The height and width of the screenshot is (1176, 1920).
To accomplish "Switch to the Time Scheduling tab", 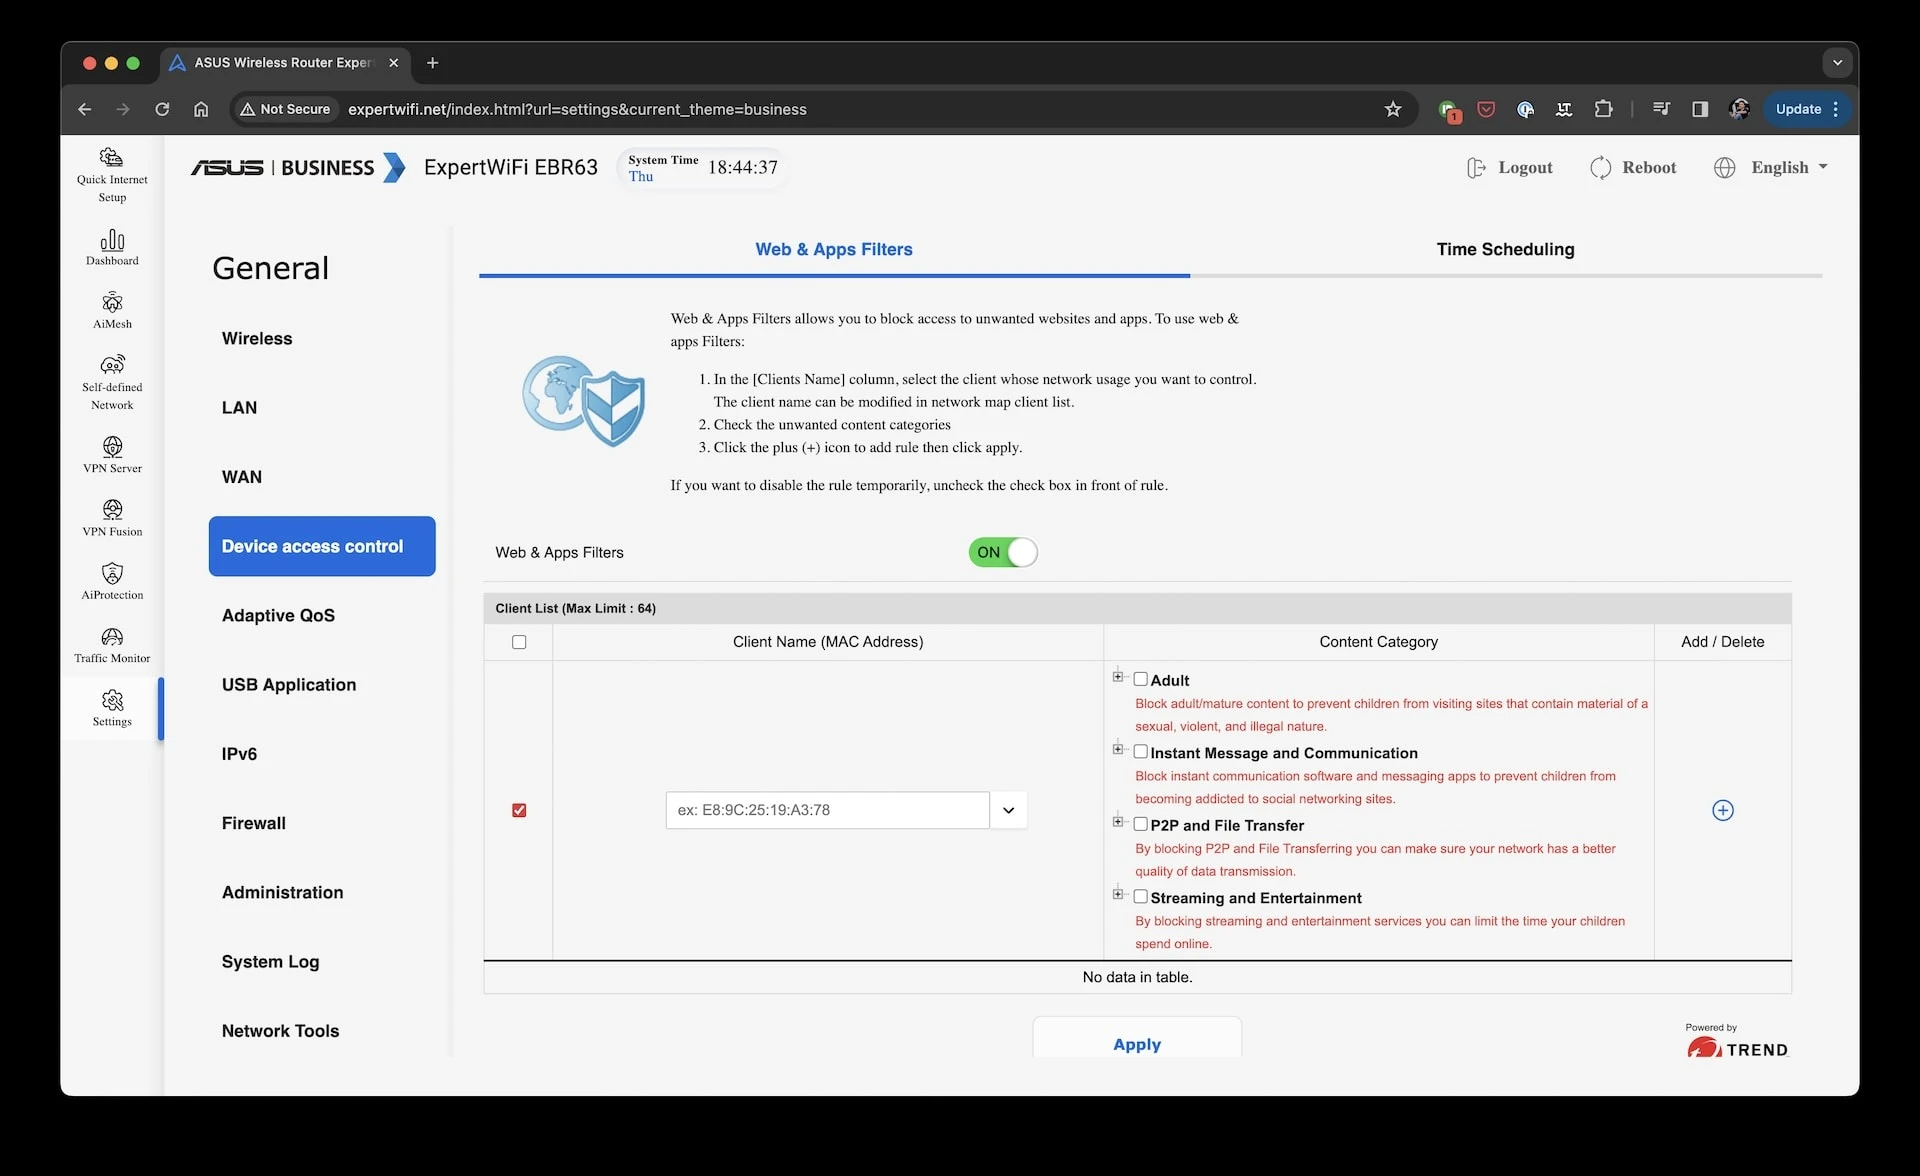I will point(1505,250).
